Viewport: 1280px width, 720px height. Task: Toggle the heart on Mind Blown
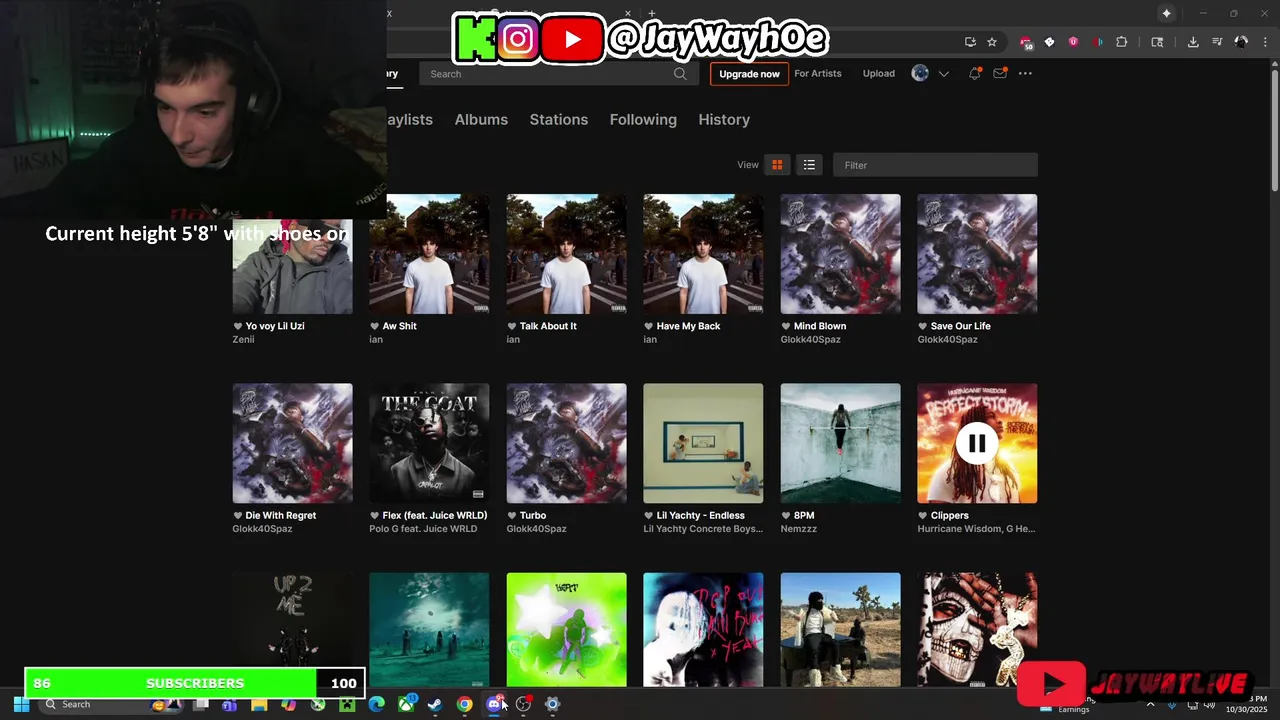coord(785,326)
